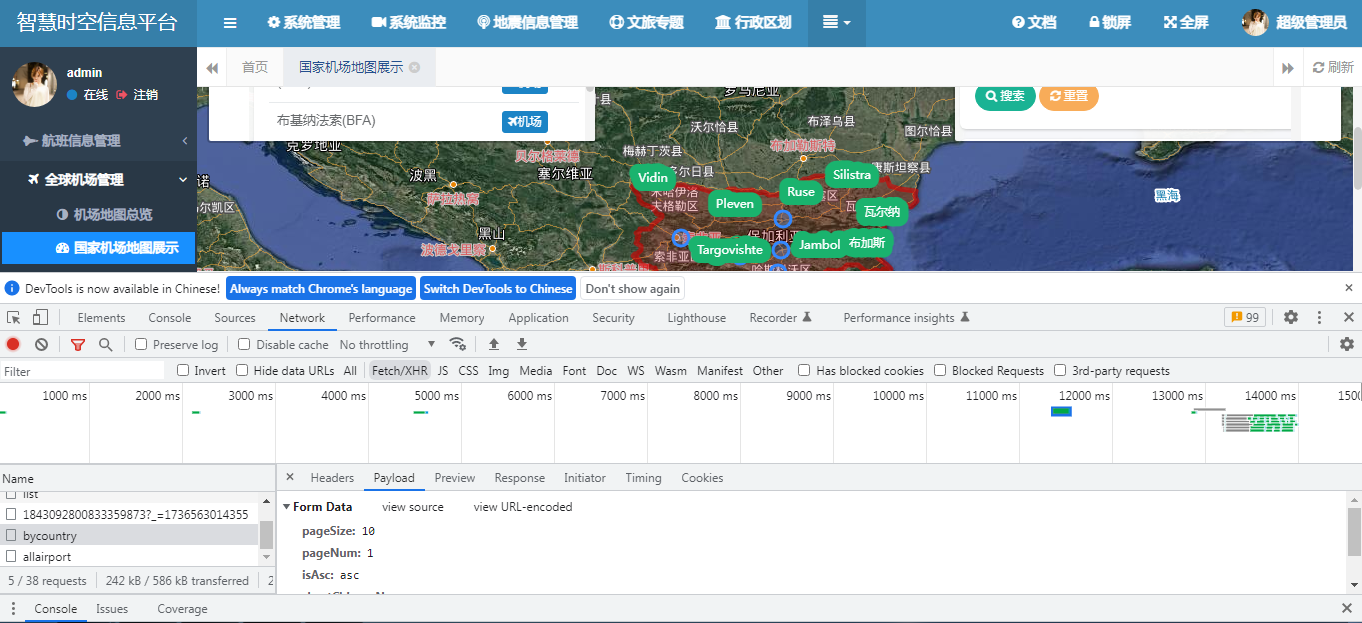Screen dimensions: 1362x623
Task: Open 系统监控 top menu
Action: 408,23
